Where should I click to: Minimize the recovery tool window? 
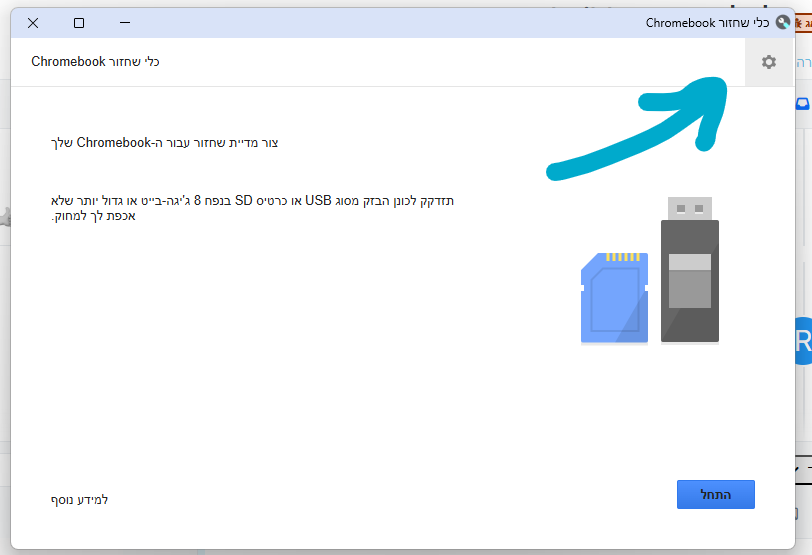coord(125,22)
